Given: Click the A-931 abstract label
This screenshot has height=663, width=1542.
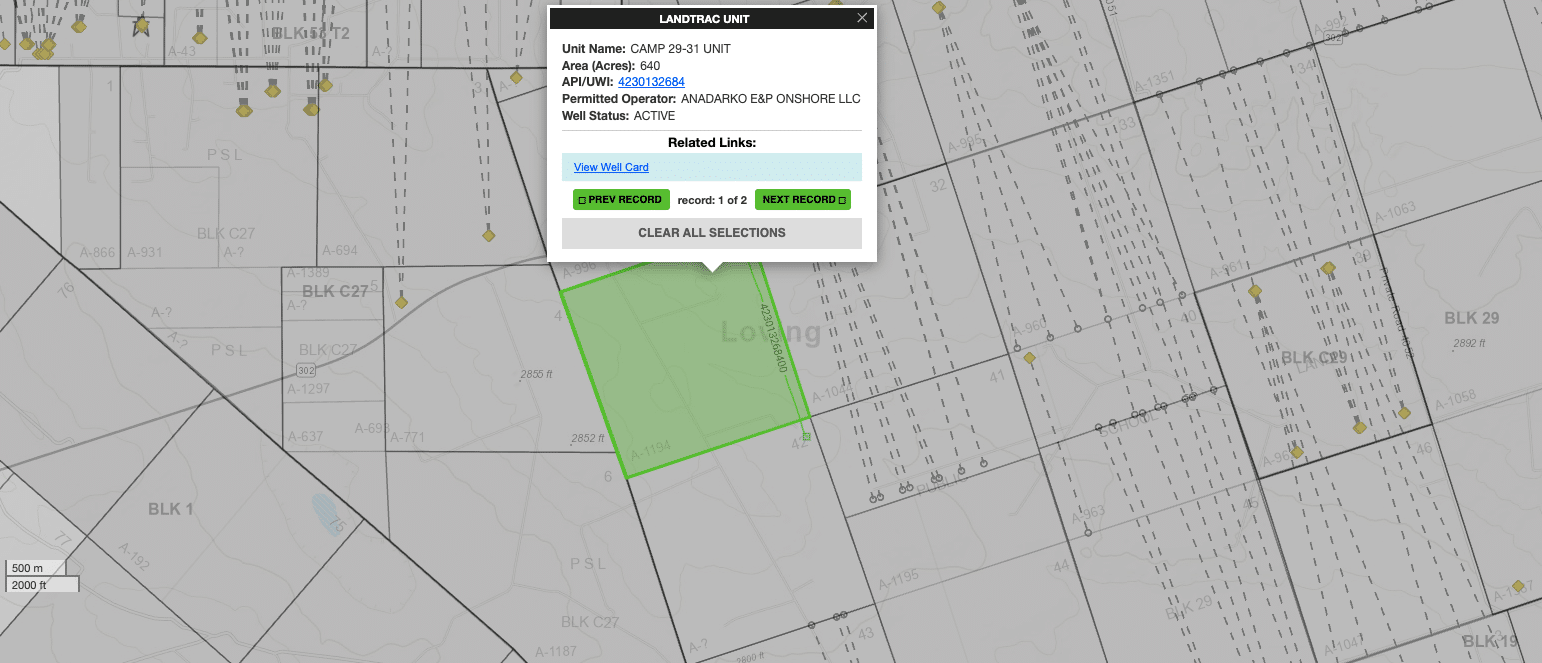Looking at the screenshot, I should [x=144, y=252].
